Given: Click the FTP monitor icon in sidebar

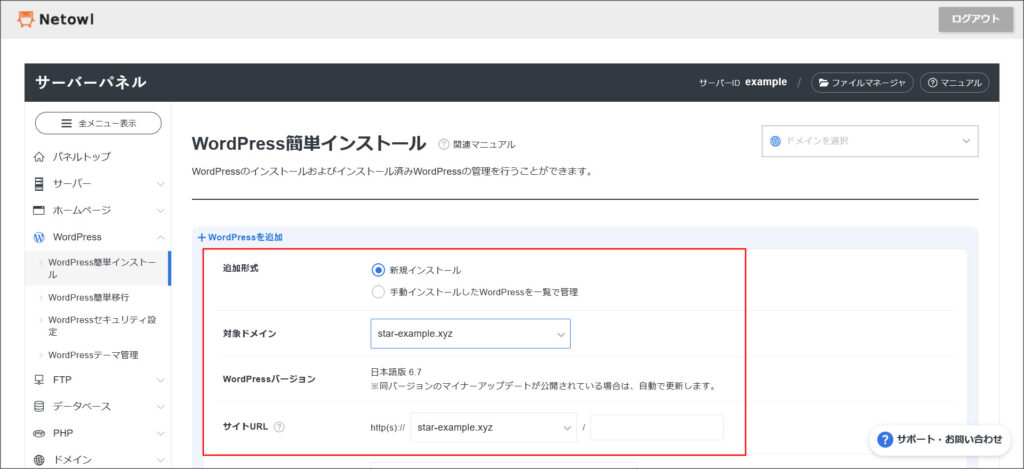Looking at the screenshot, I should (x=39, y=380).
